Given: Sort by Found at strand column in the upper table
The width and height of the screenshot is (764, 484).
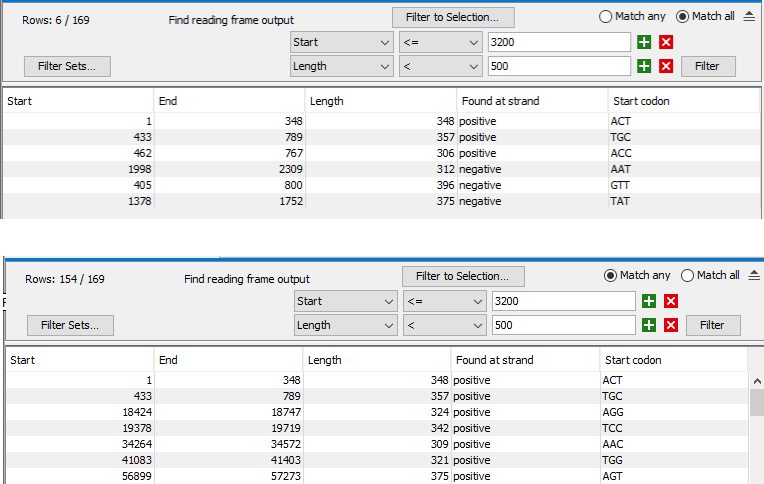Looking at the screenshot, I should (531, 101).
